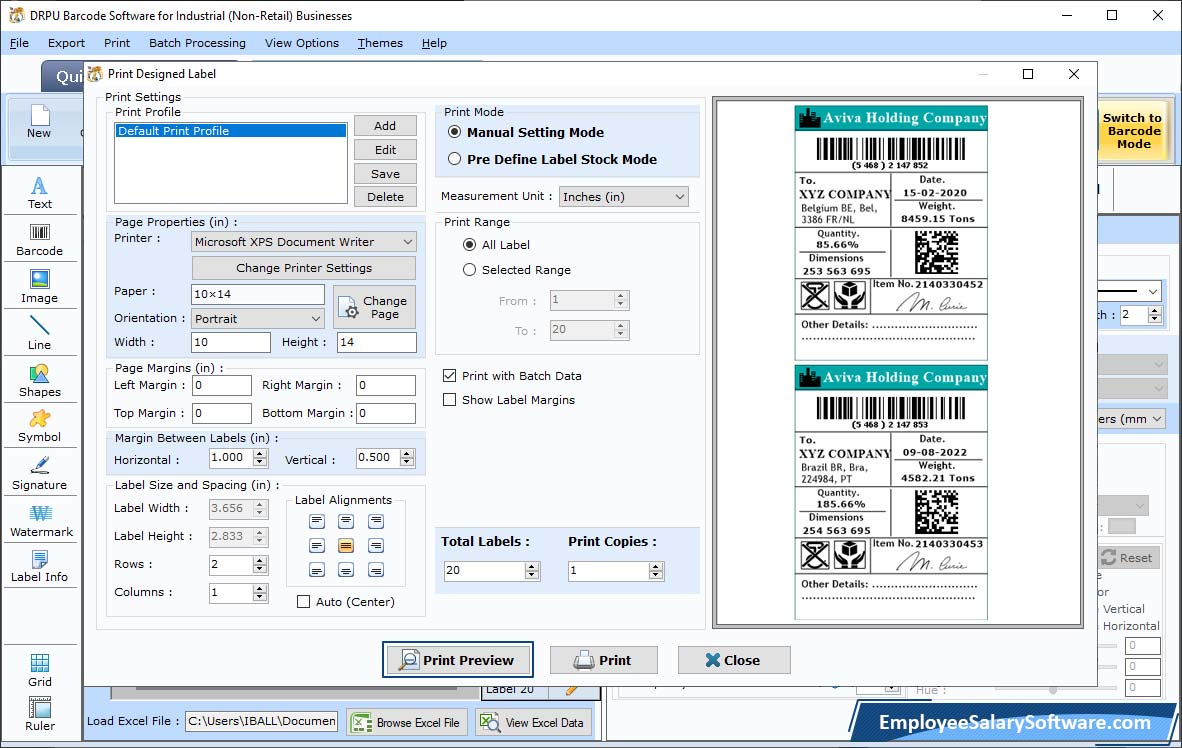Open the Export menu
Image resolution: width=1182 pixels, height=748 pixels.
pos(66,43)
